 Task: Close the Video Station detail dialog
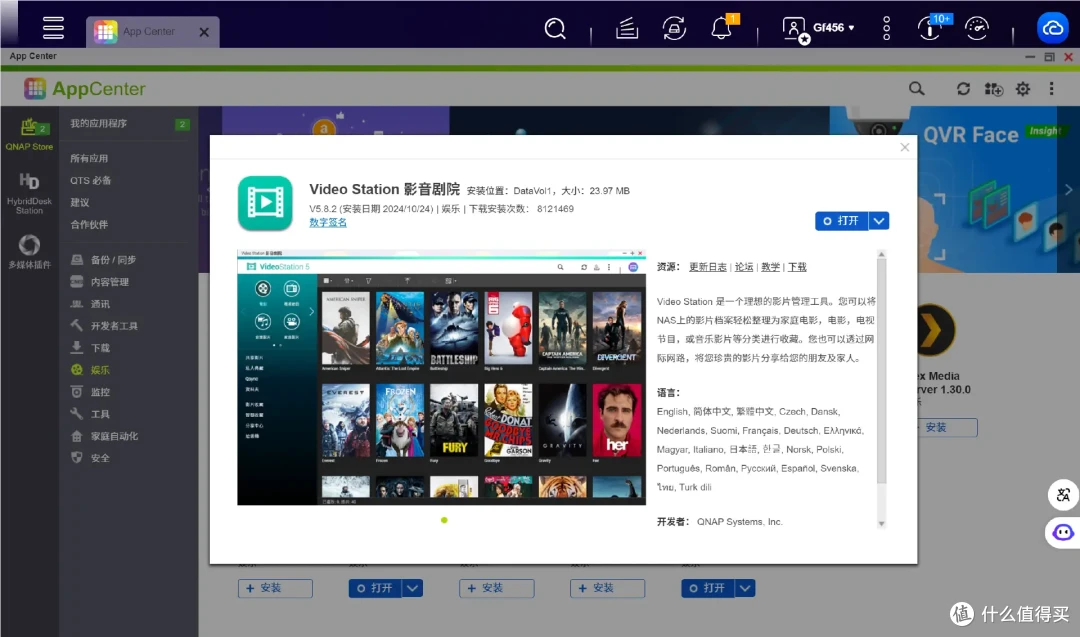point(904,147)
